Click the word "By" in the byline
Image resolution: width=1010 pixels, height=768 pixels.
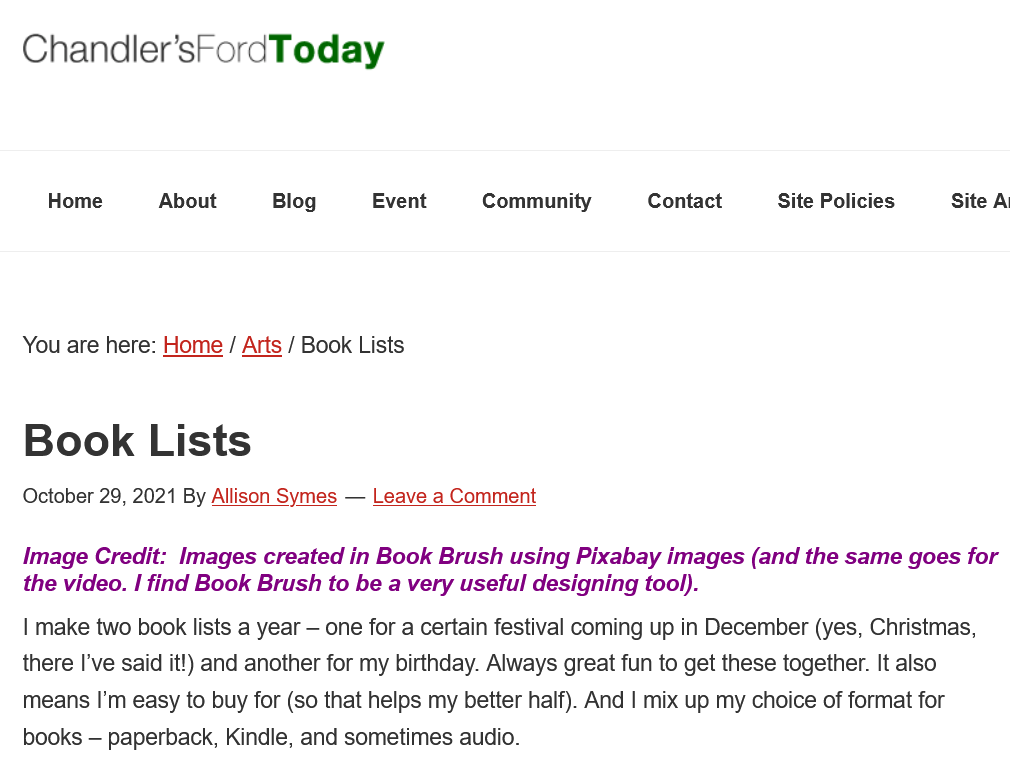click(194, 496)
